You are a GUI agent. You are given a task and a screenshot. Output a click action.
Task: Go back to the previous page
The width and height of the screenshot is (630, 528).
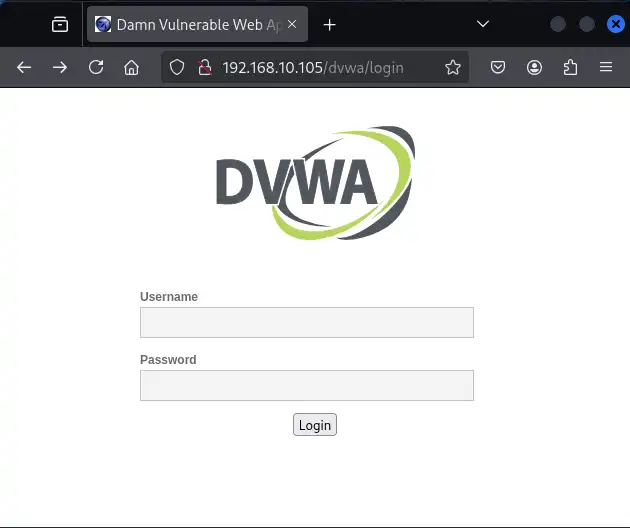24,67
